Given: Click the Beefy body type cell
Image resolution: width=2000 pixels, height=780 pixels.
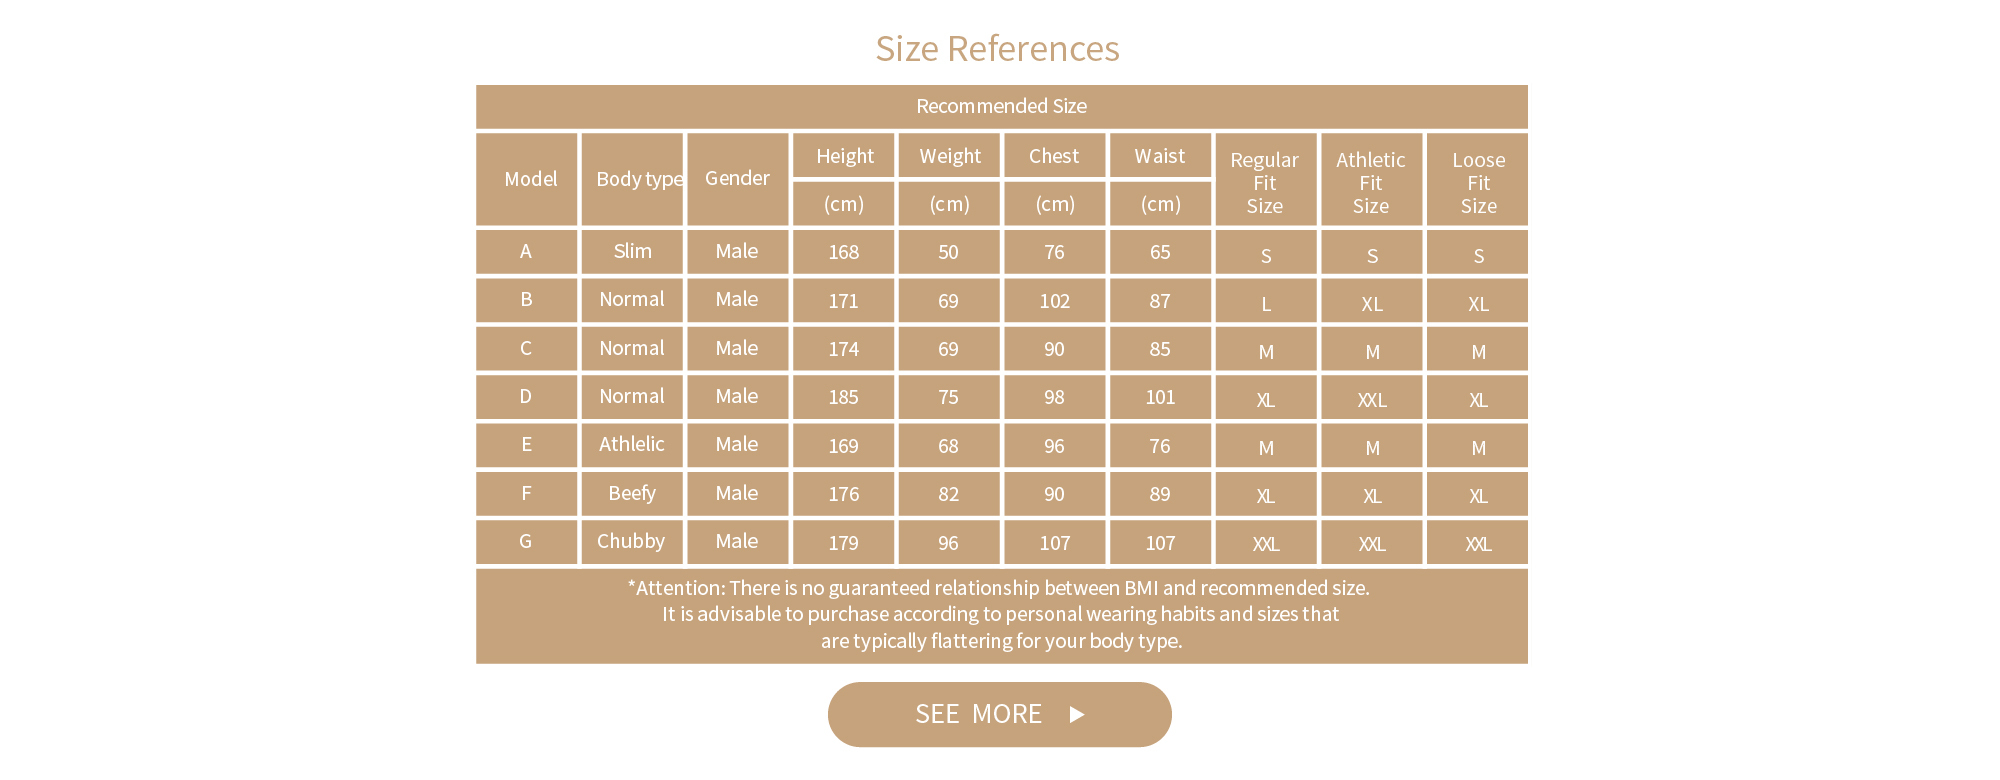Looking at the screenshot, I should (x=632, y=494).
